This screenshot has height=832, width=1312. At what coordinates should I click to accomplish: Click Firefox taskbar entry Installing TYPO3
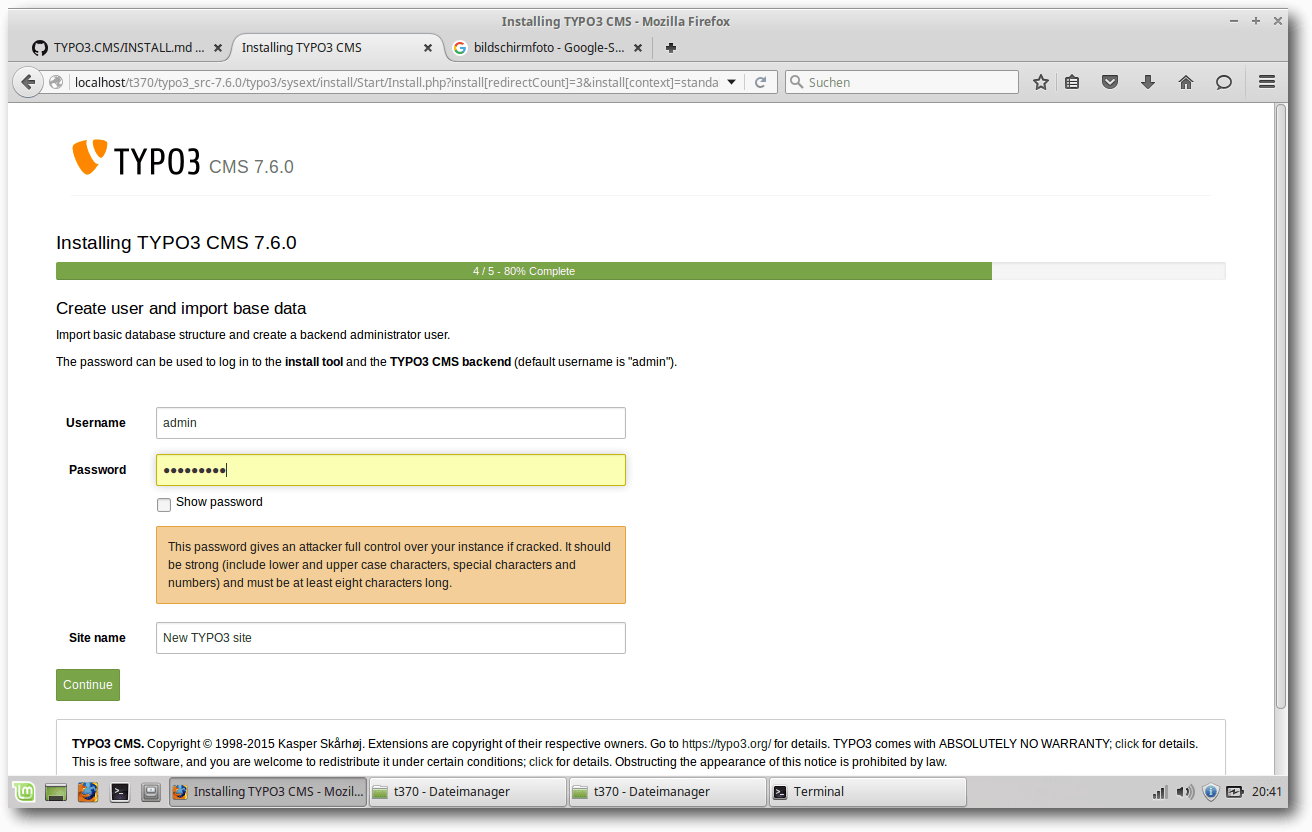click(x=267, y=792)
